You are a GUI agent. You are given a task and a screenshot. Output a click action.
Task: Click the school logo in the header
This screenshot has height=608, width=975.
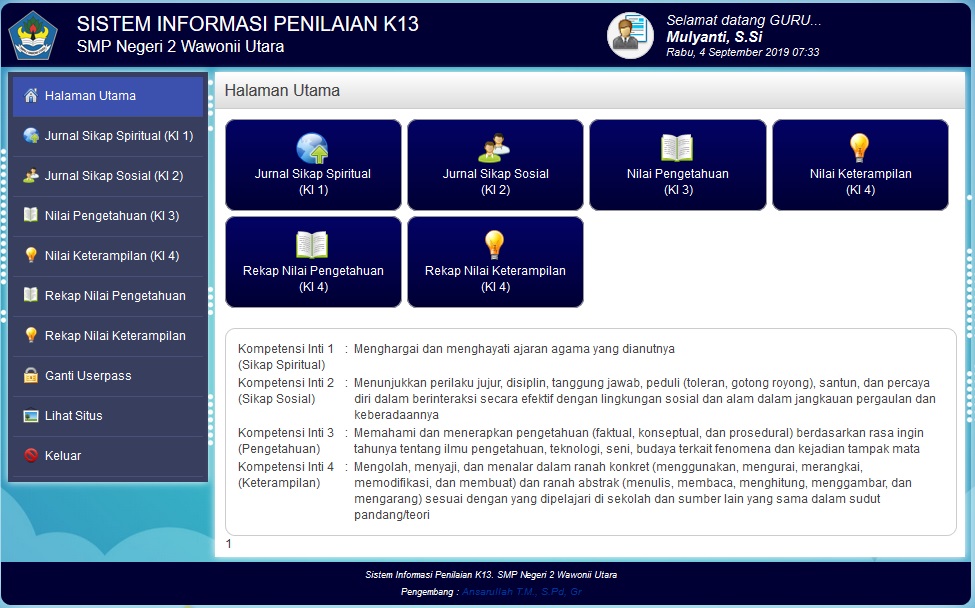(x=33, y=35)
